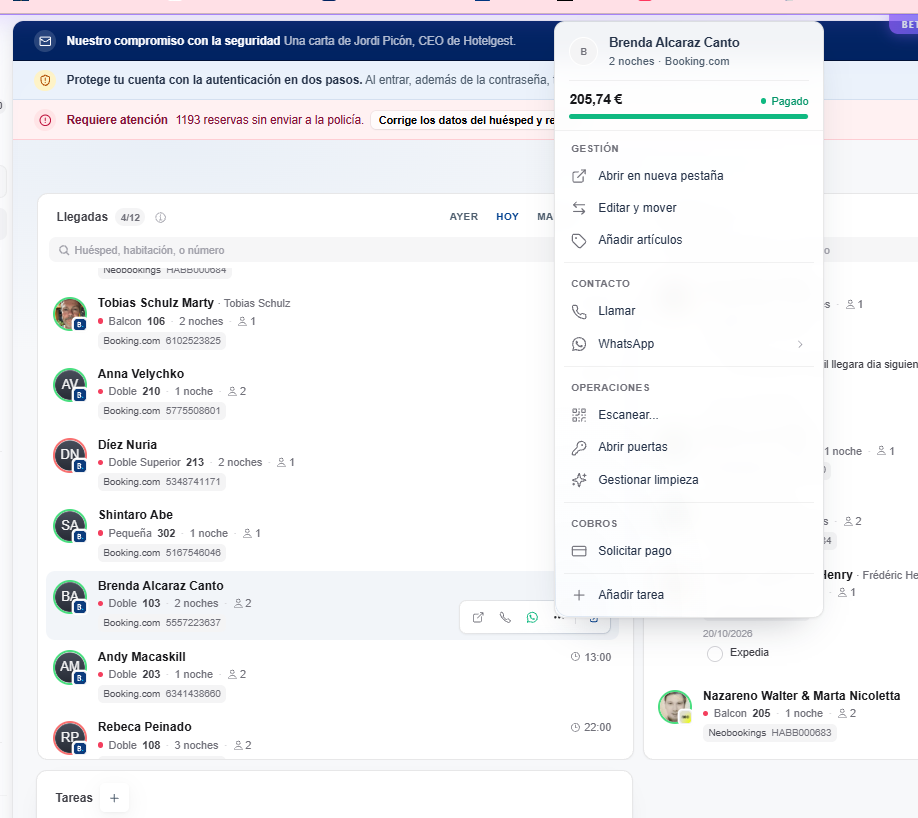
Task: Click the Tobias Schulz Marty avatar photo
Action: 70,313
